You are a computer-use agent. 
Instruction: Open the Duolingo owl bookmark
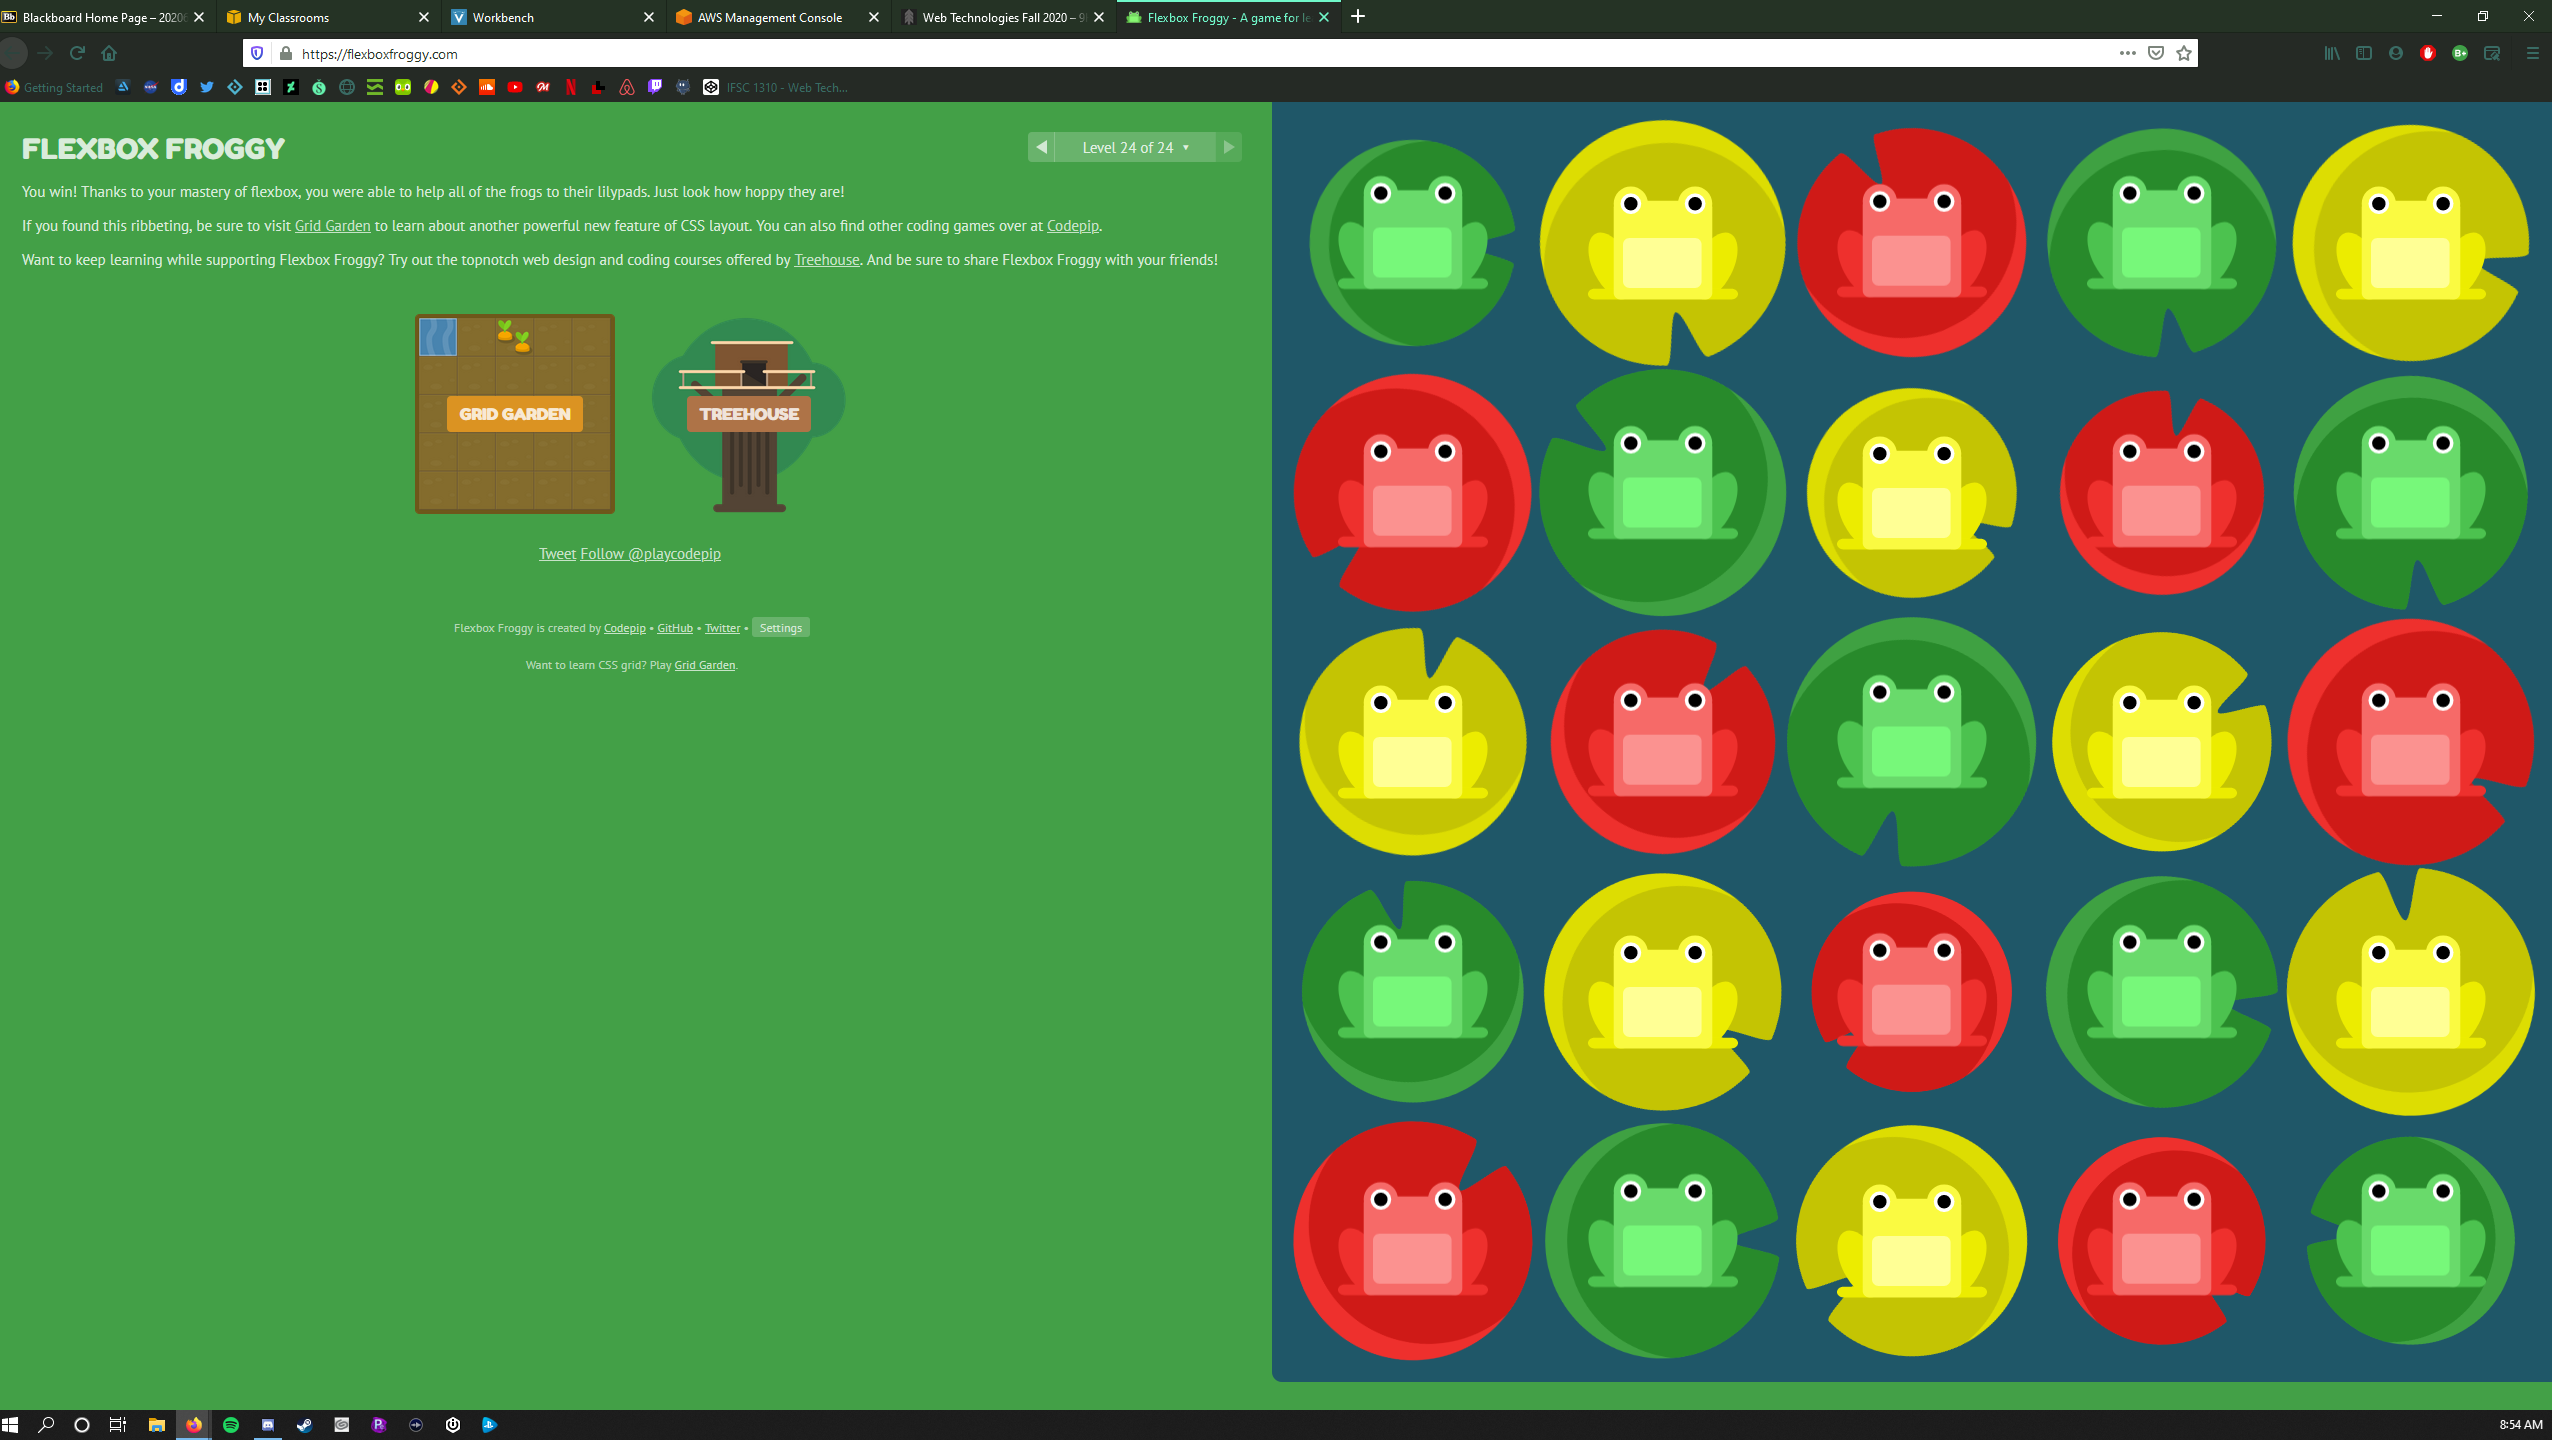[403, 88]
